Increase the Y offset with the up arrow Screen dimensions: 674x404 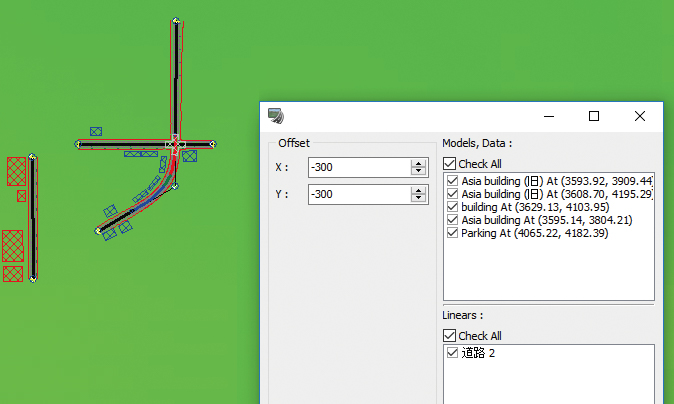point(418,190)
